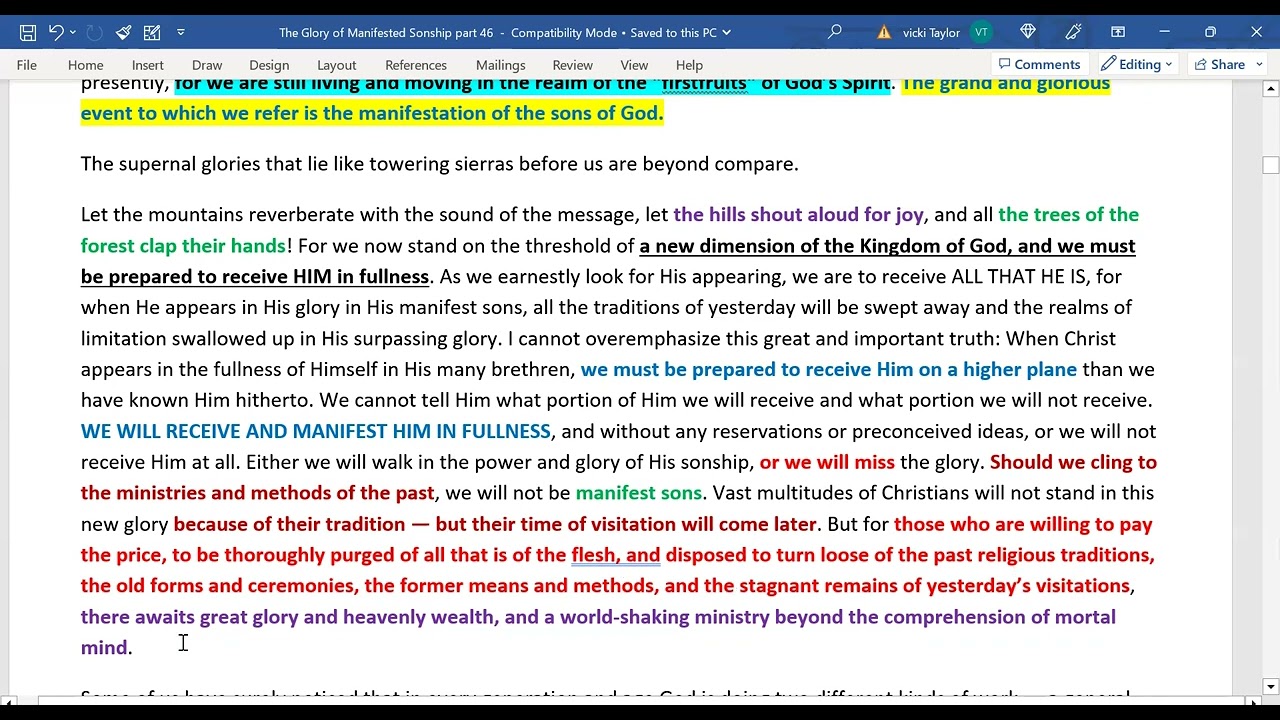This screenshot has height=720, width=1280.
Task: Click red "because of their tradition" text
Action: coord(289,524)
